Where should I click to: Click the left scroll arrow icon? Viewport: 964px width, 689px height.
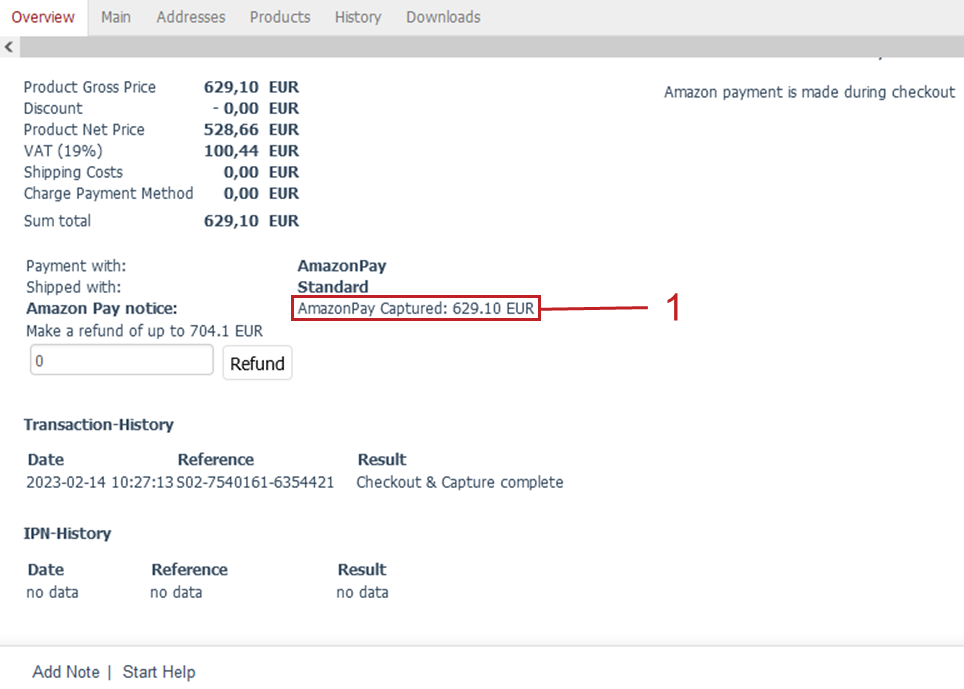tap(9, 47)
